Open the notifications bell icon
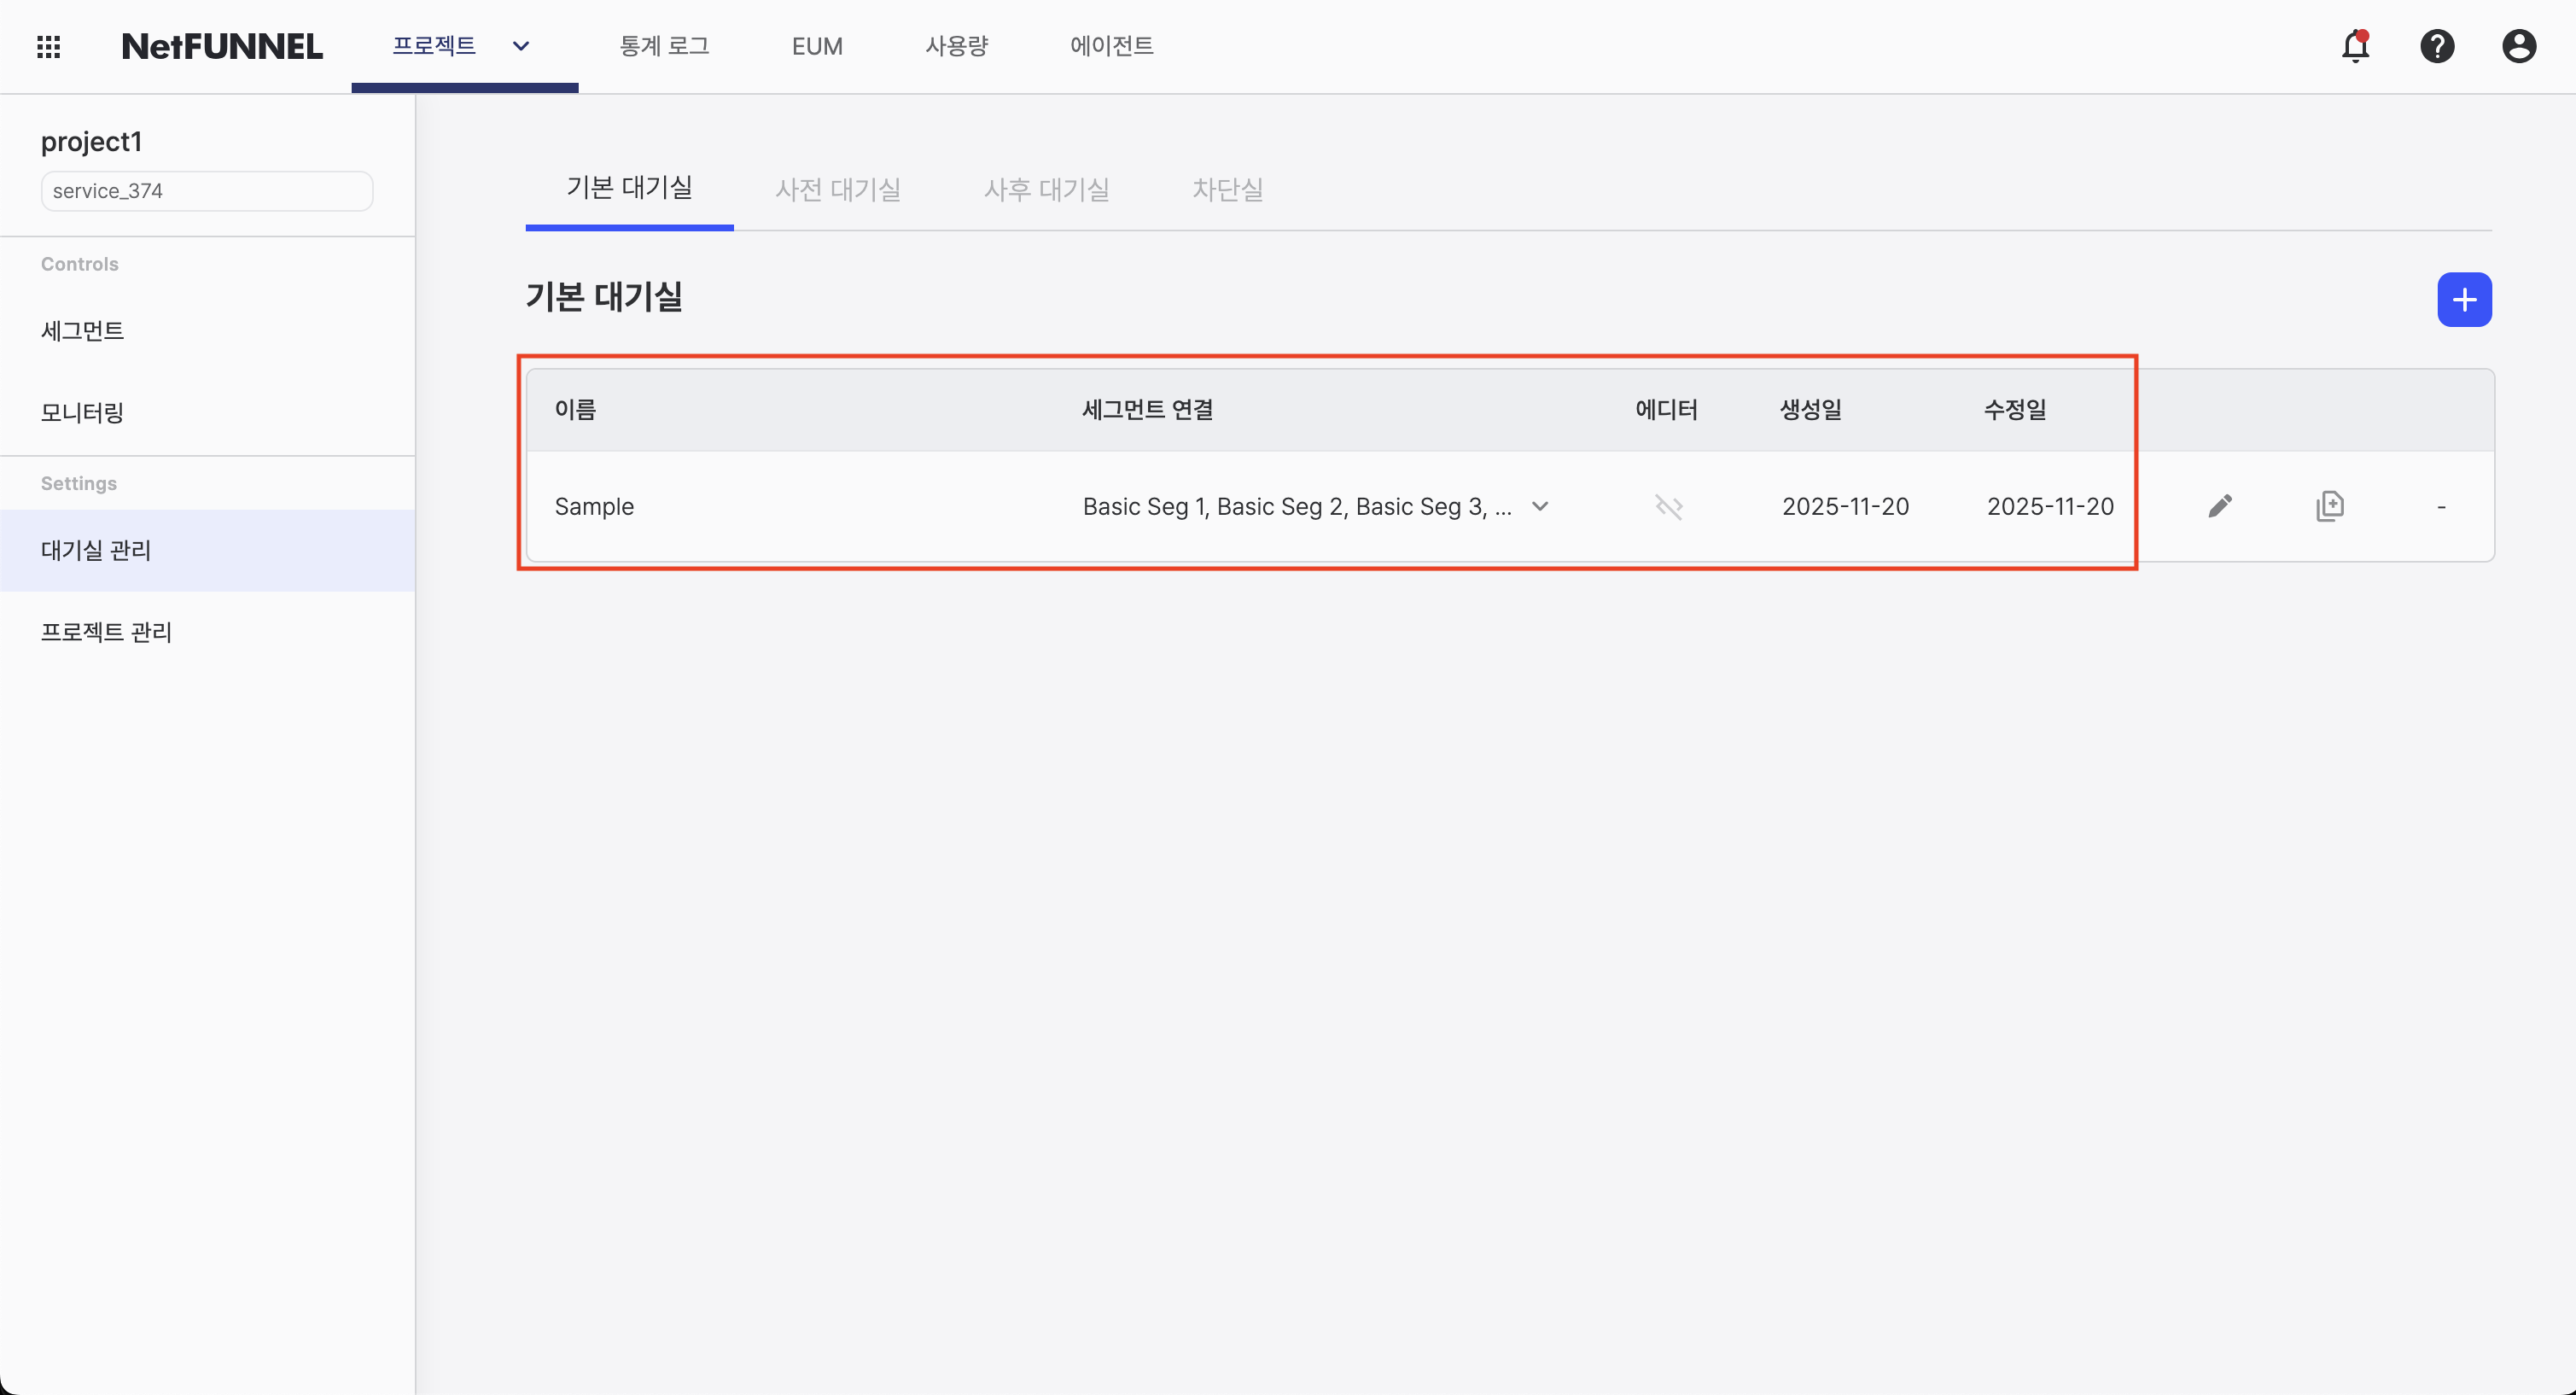2576x1395 pixels. pos(2357,46)
